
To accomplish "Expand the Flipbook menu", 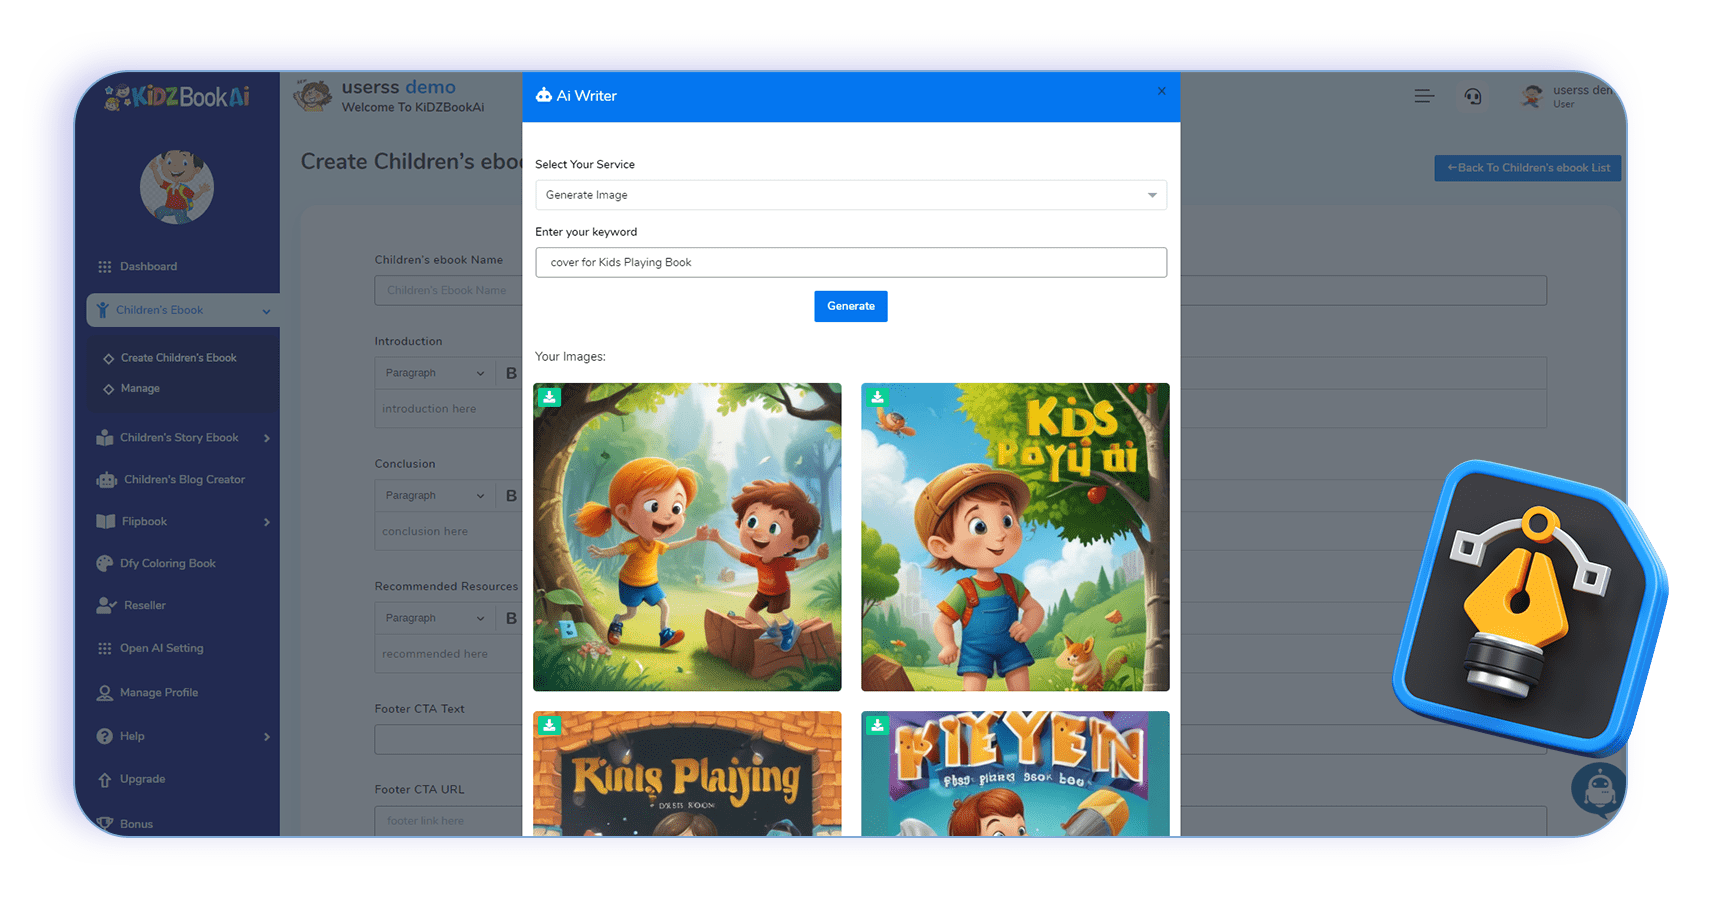I will pos(266,522).
